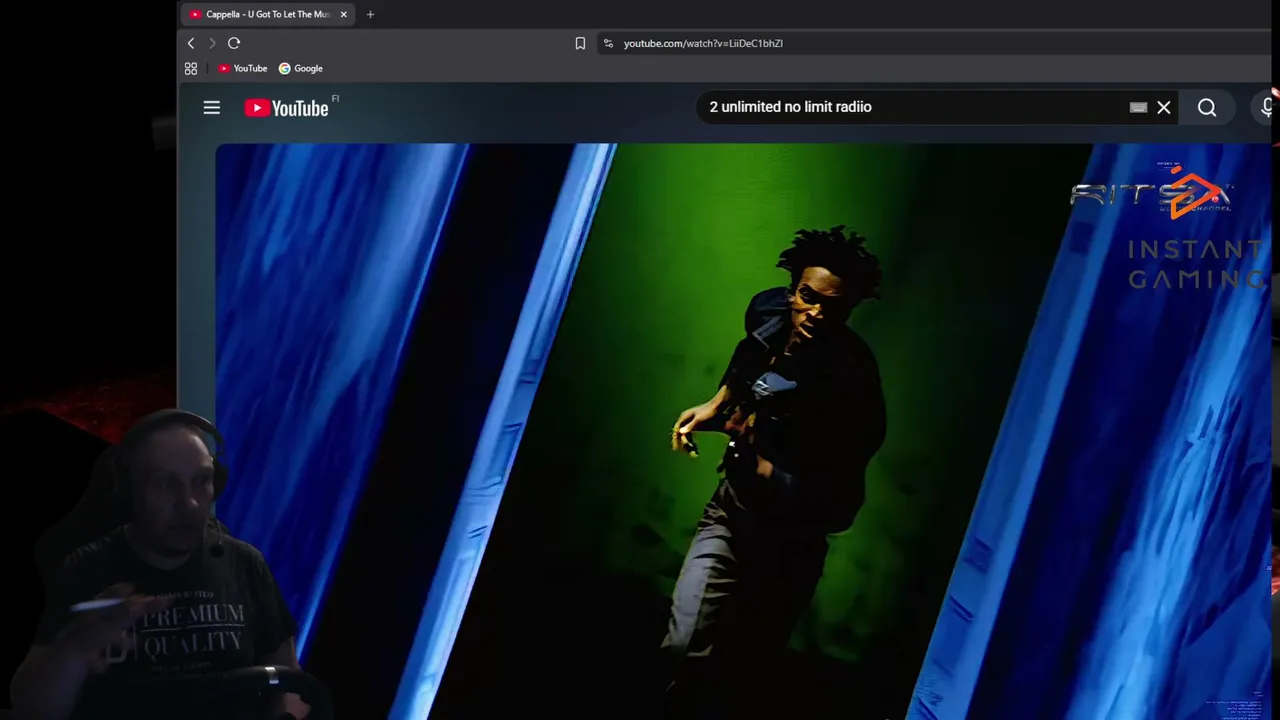Submit search with magnifier button
Viewport: 1280px width, 720px height.
(x=1207, y=107)
